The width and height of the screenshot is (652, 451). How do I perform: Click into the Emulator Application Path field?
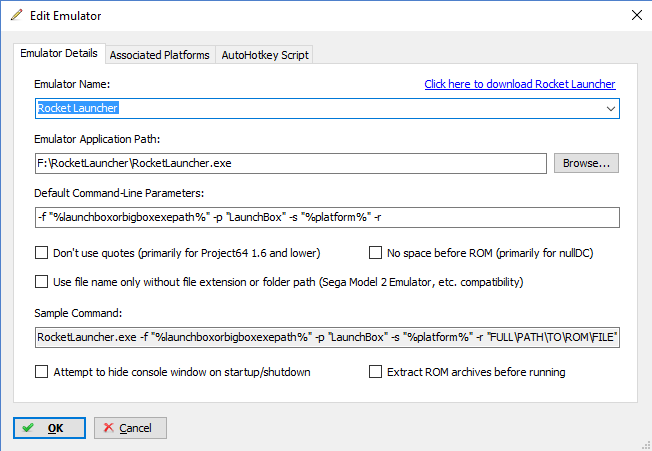290,163
